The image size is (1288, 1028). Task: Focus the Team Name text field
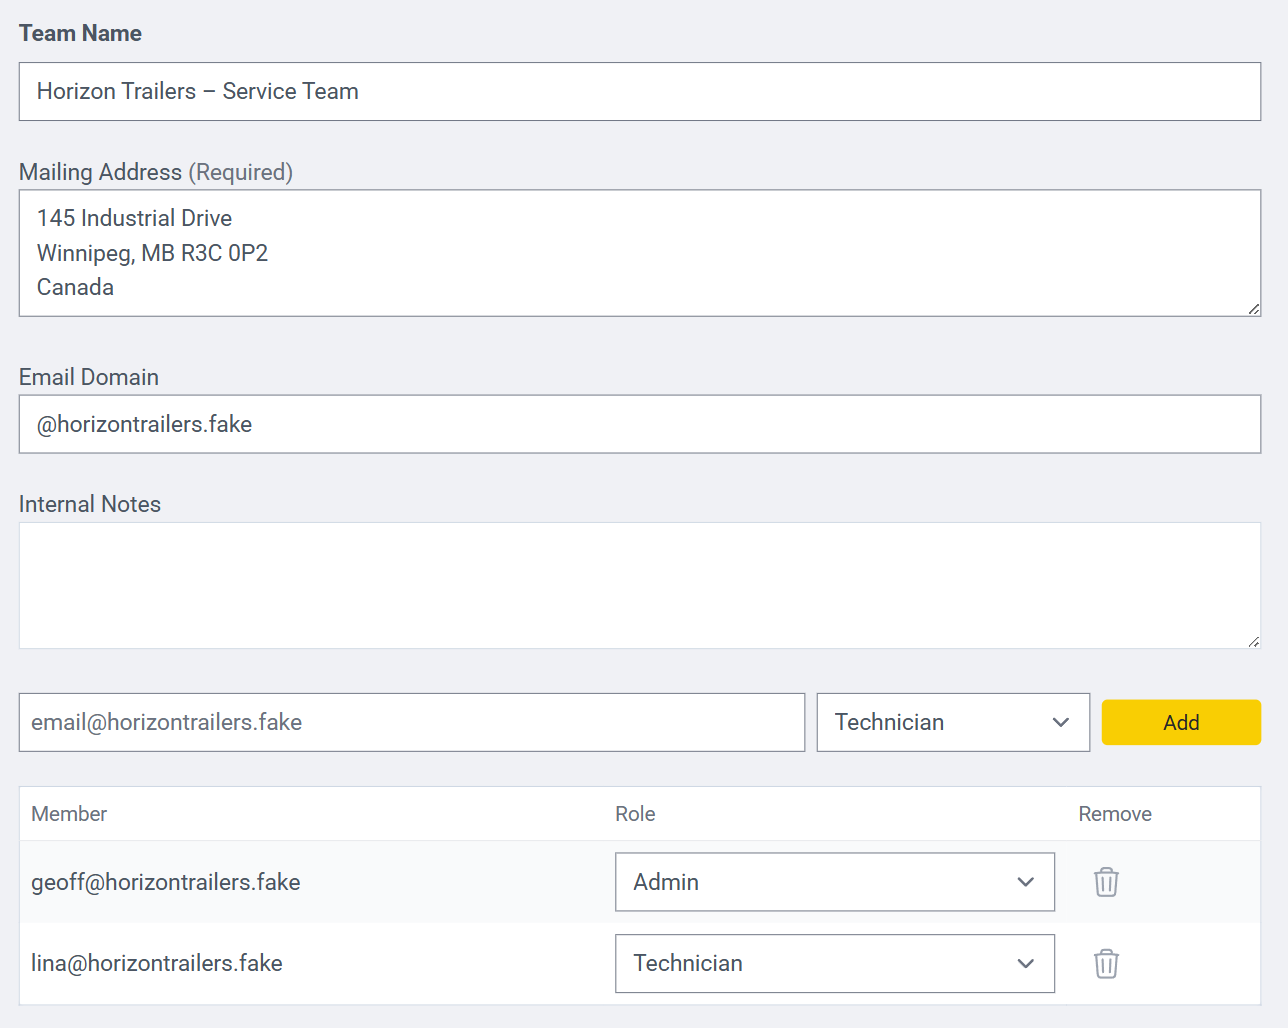639,92
